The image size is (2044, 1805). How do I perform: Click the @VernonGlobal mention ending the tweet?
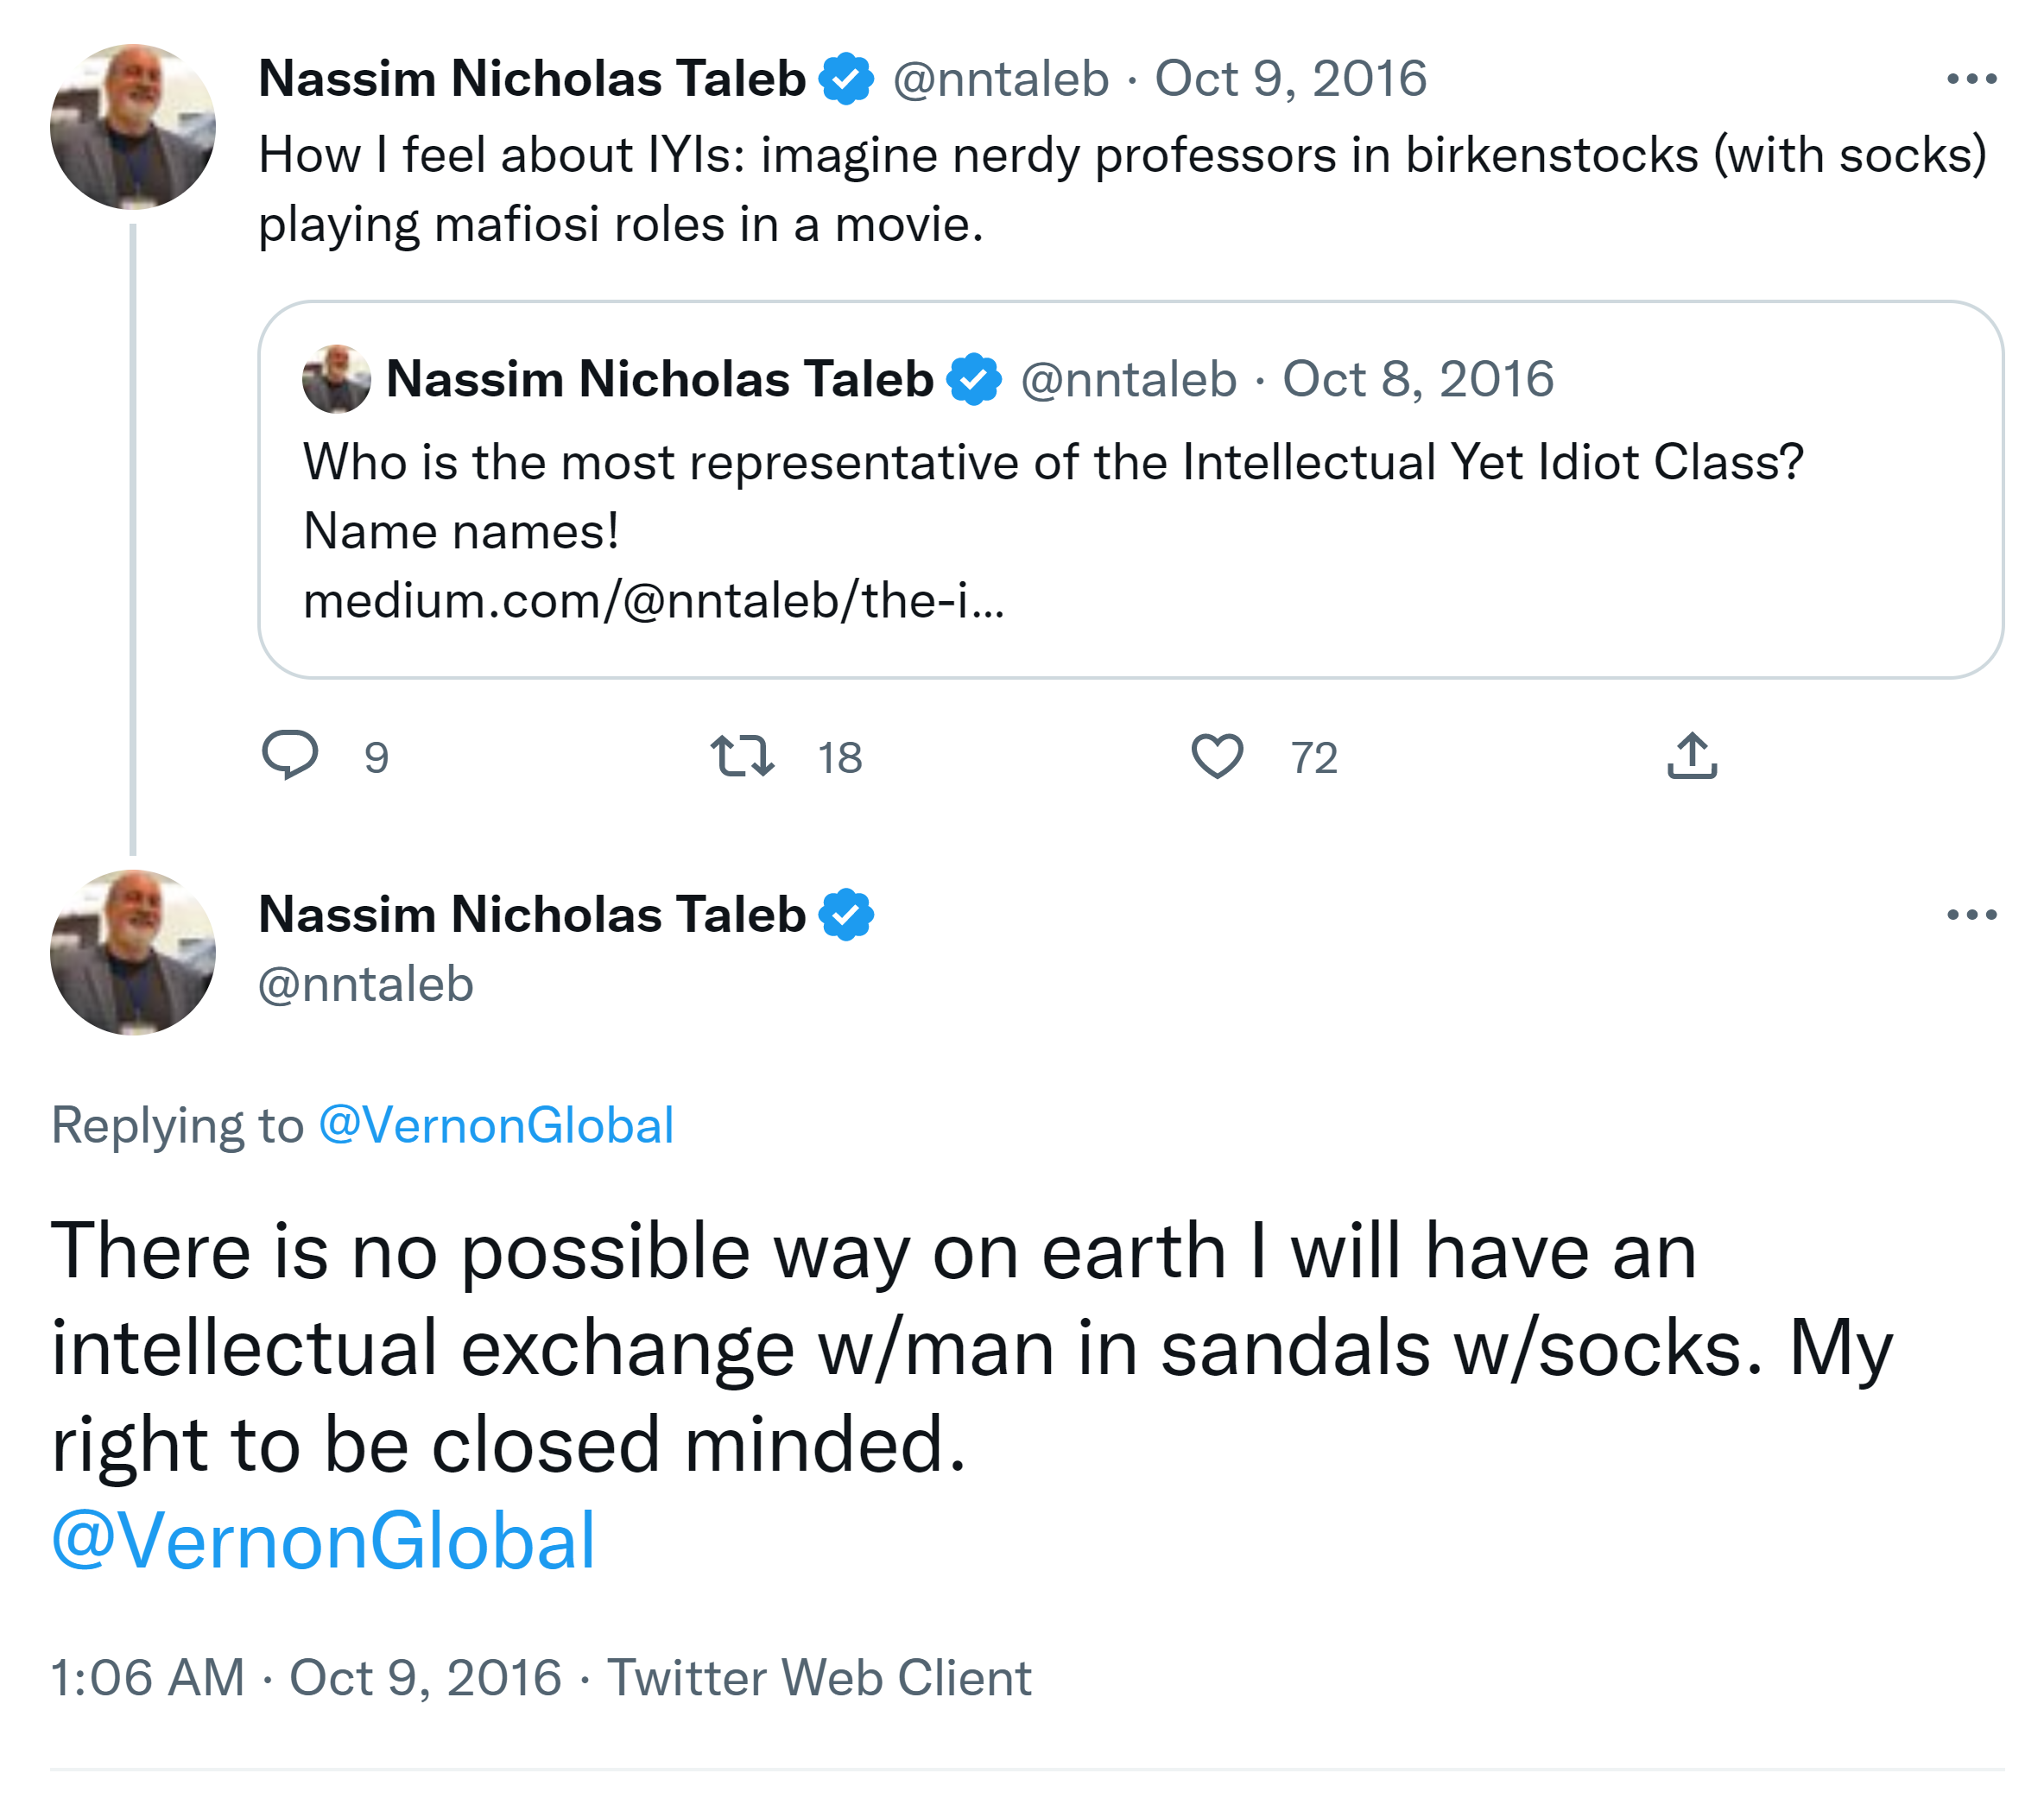(323, 1541)
